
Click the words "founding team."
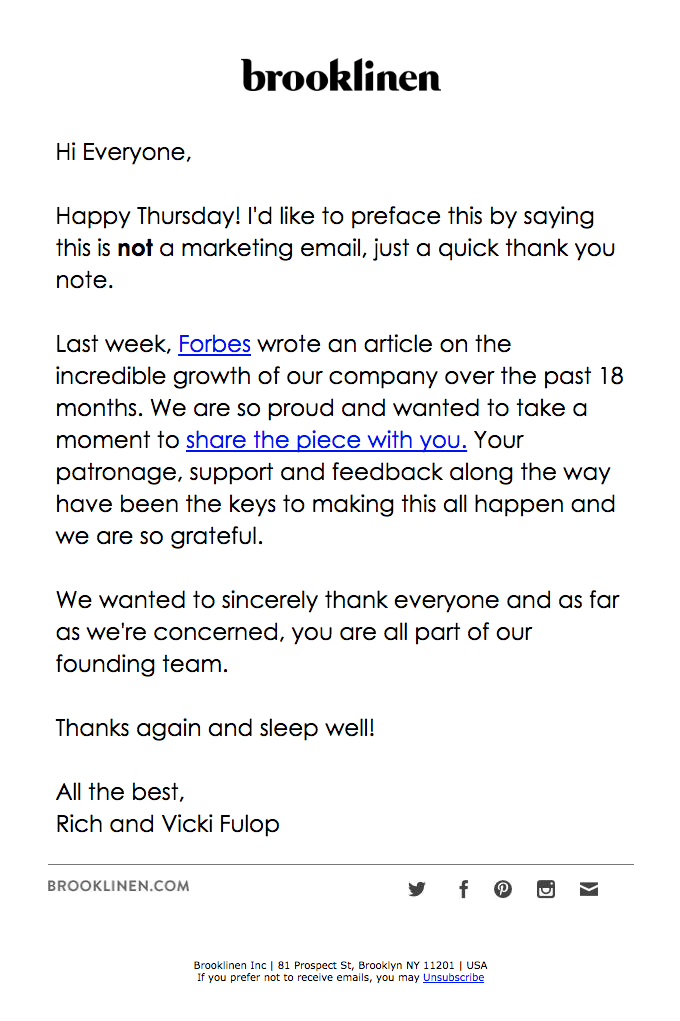pyautogui.click(x=142, y=664)
